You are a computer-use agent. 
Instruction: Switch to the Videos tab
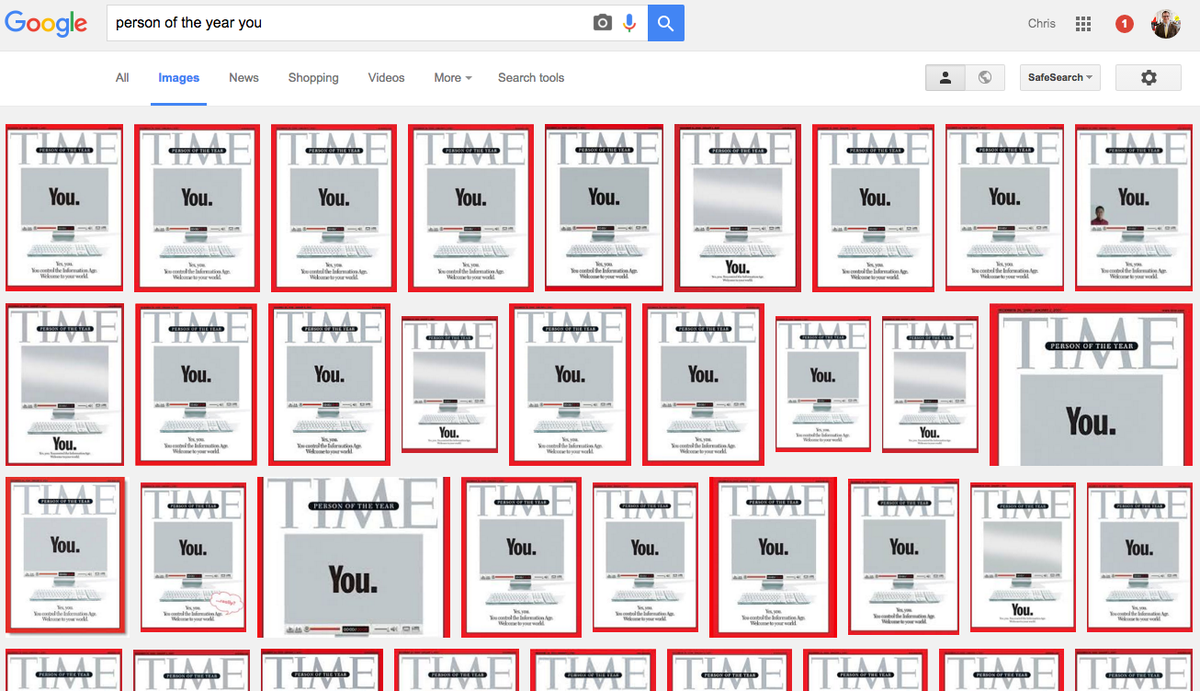coord(386,77)
